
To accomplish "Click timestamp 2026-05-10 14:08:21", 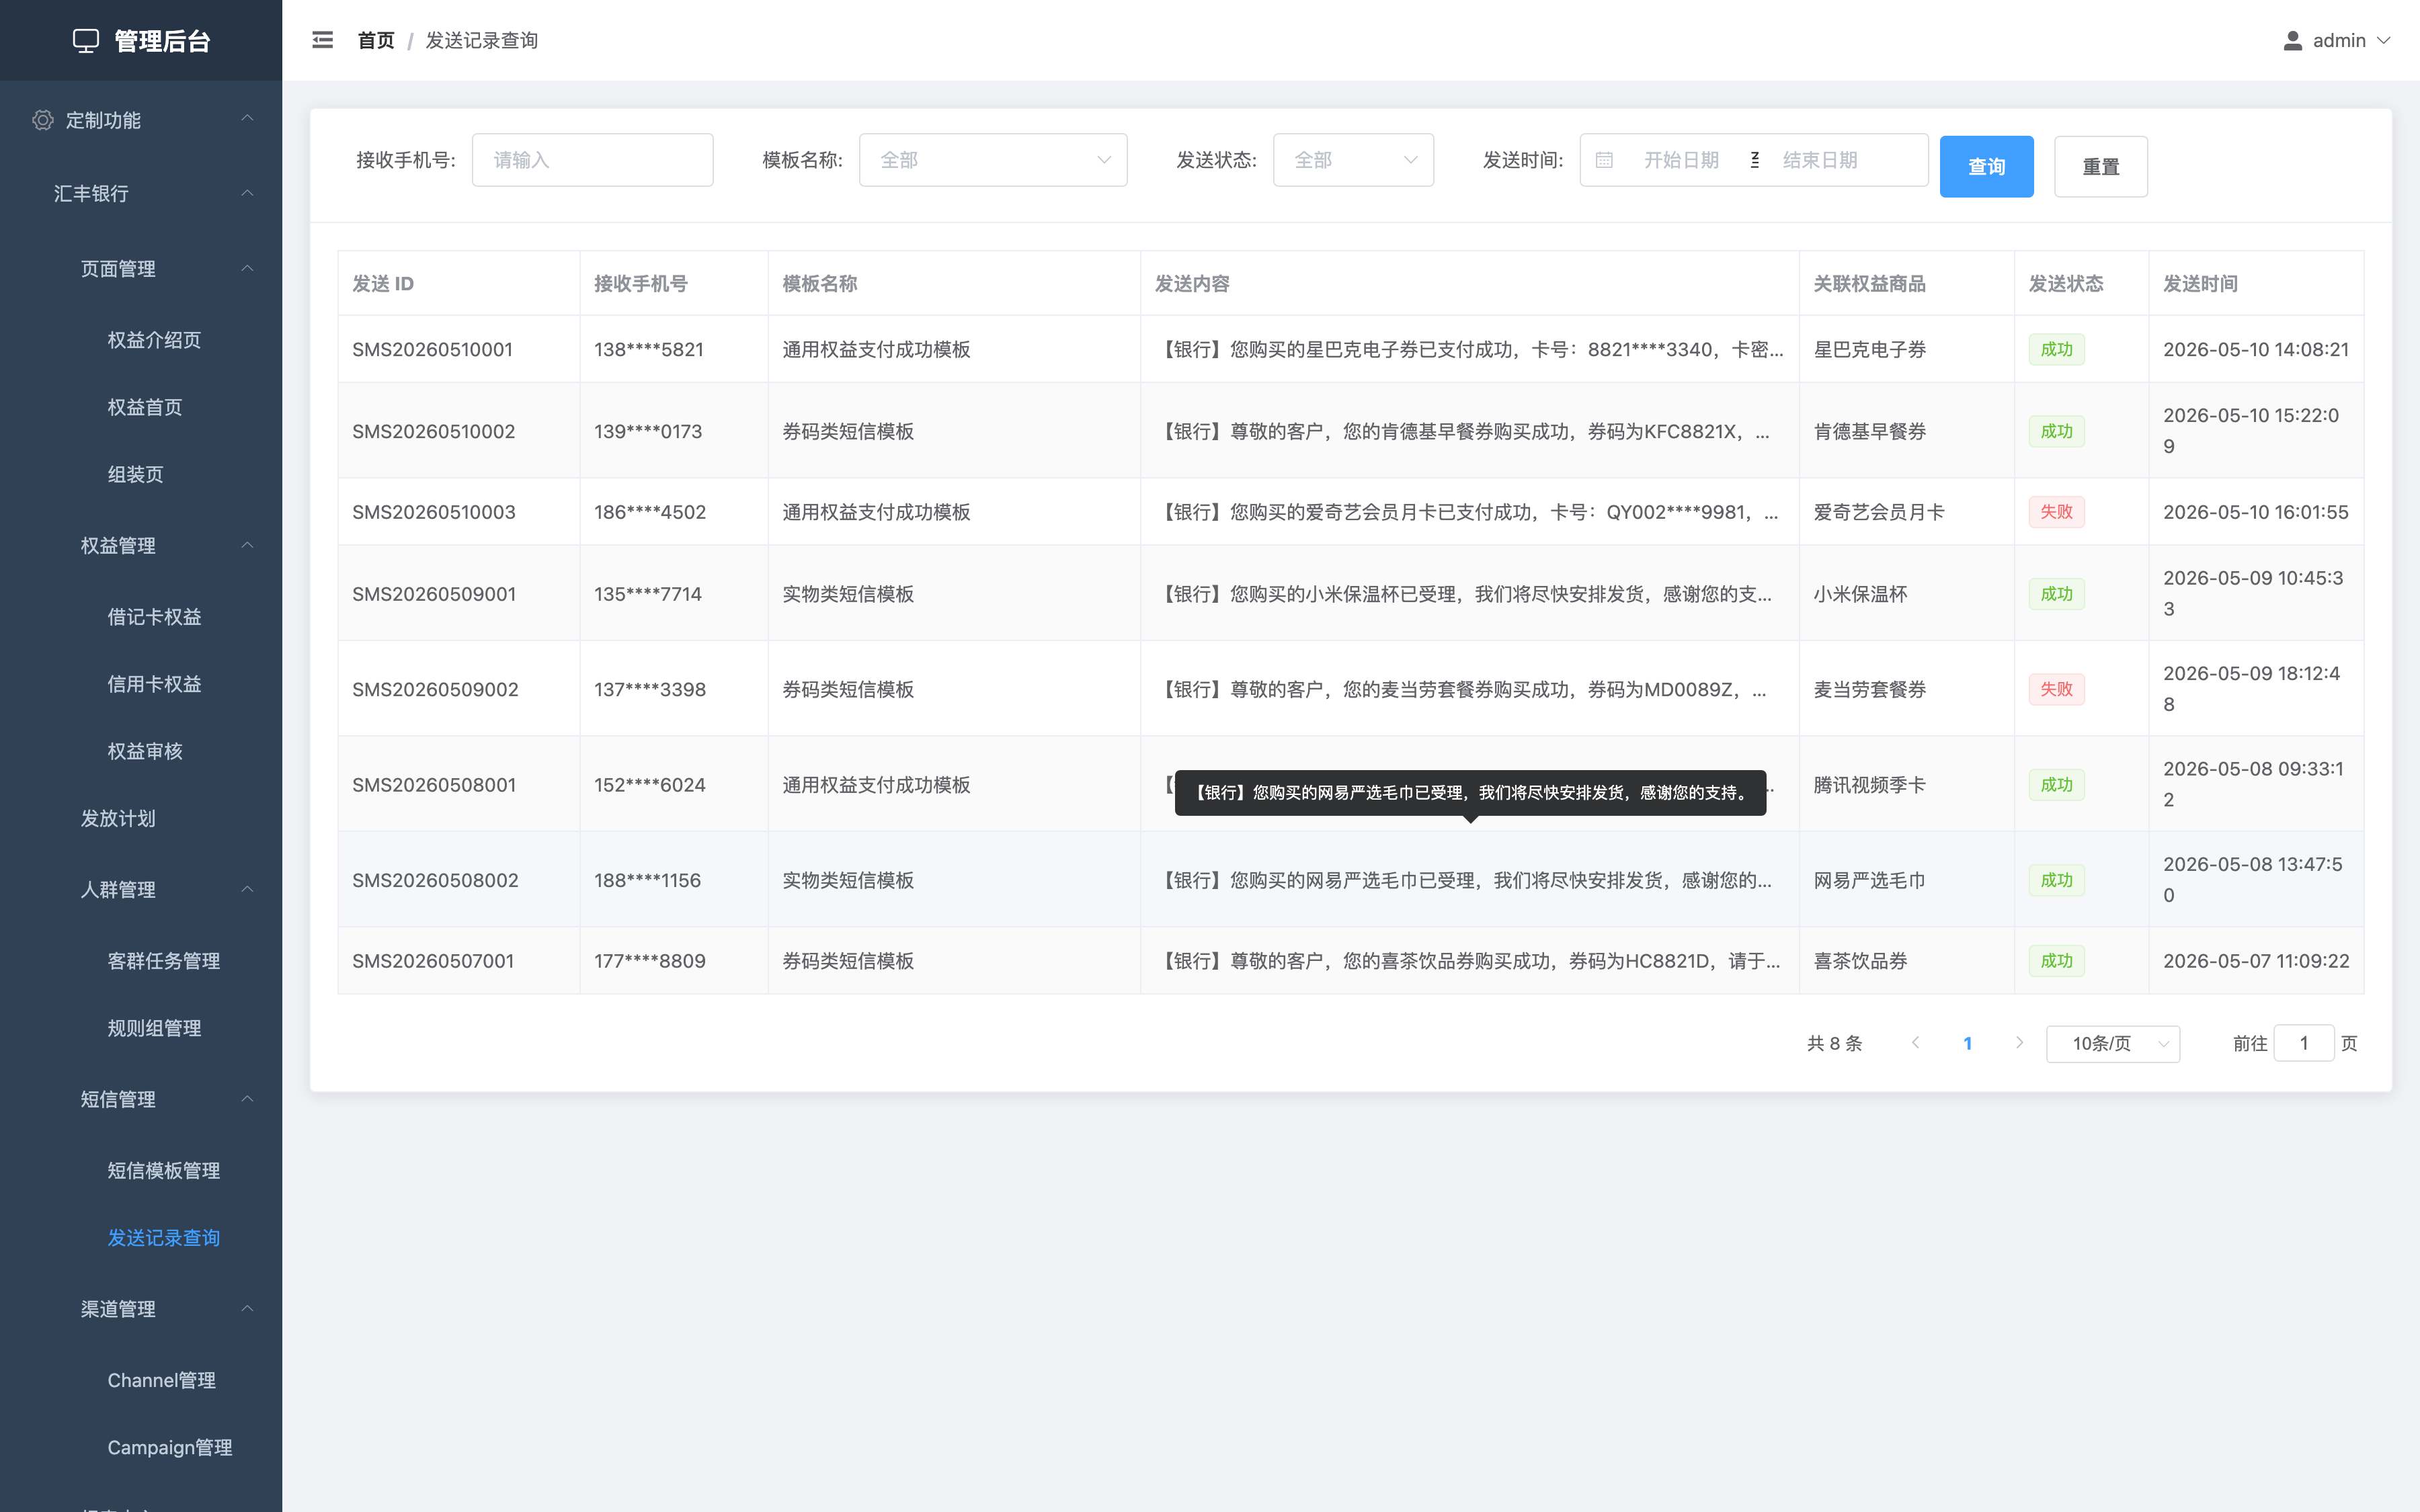I will click(2256, 349).
